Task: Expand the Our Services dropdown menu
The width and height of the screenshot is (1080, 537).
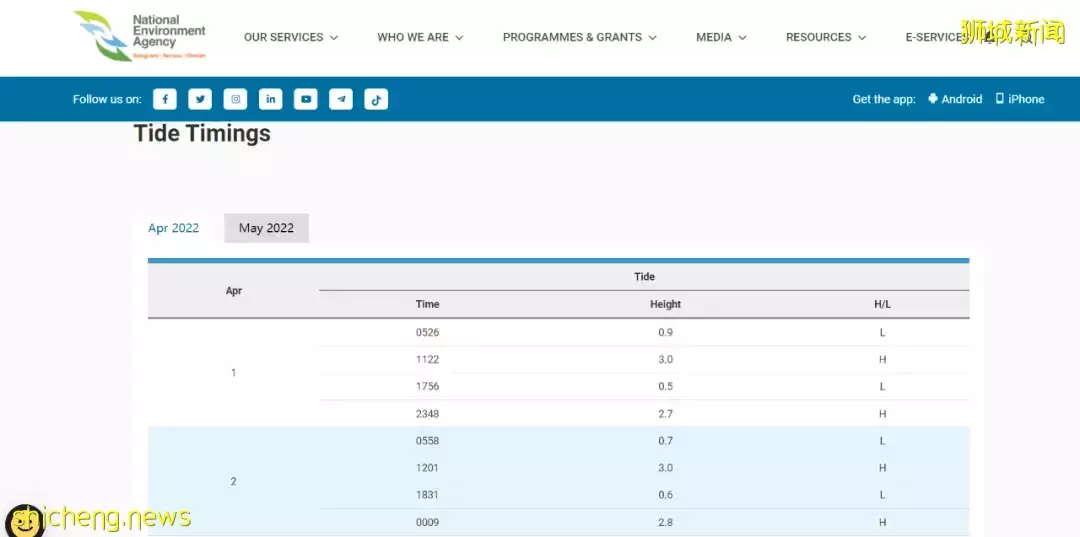Action: (x=290, y=37)
